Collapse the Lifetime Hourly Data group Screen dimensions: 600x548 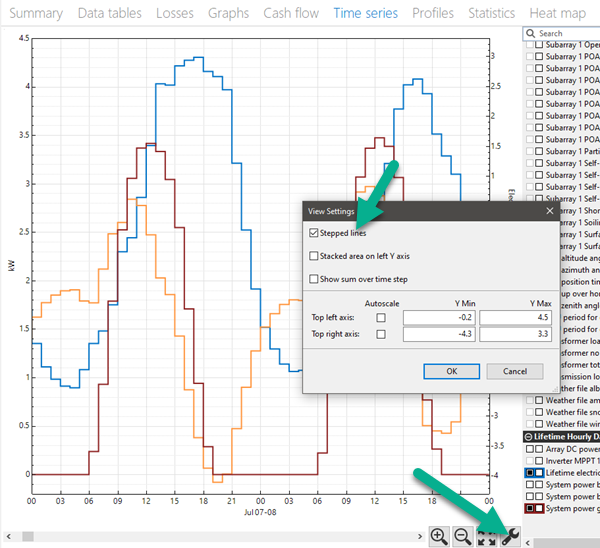point(526,437)
